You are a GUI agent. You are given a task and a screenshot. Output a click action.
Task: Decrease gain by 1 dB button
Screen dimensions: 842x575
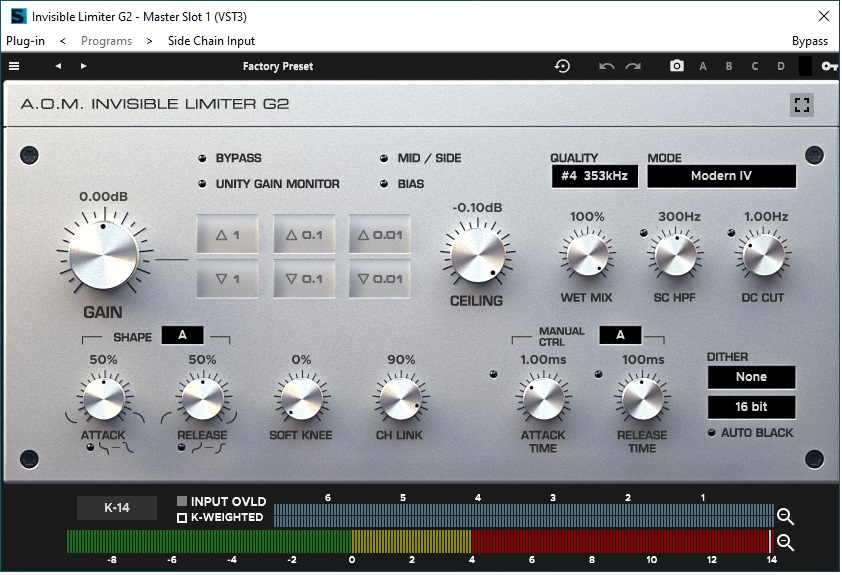coord(228,279)
